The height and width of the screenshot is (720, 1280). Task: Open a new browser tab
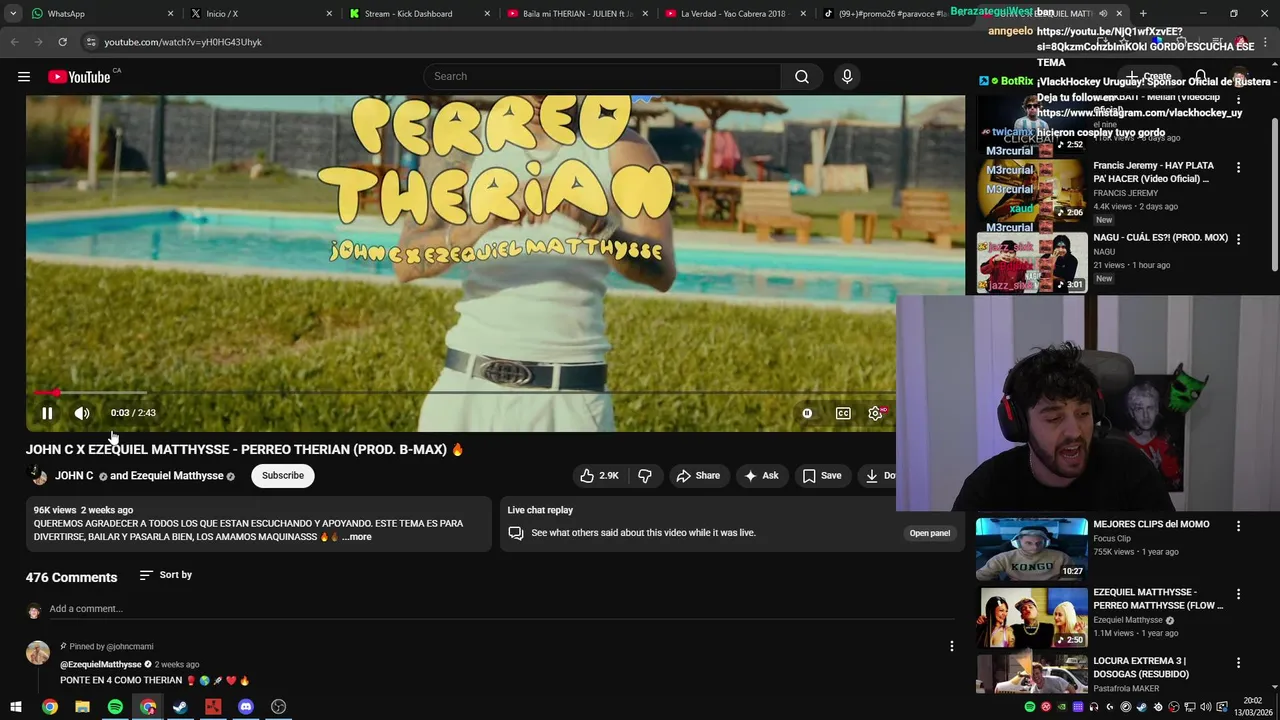[1143, 14]
